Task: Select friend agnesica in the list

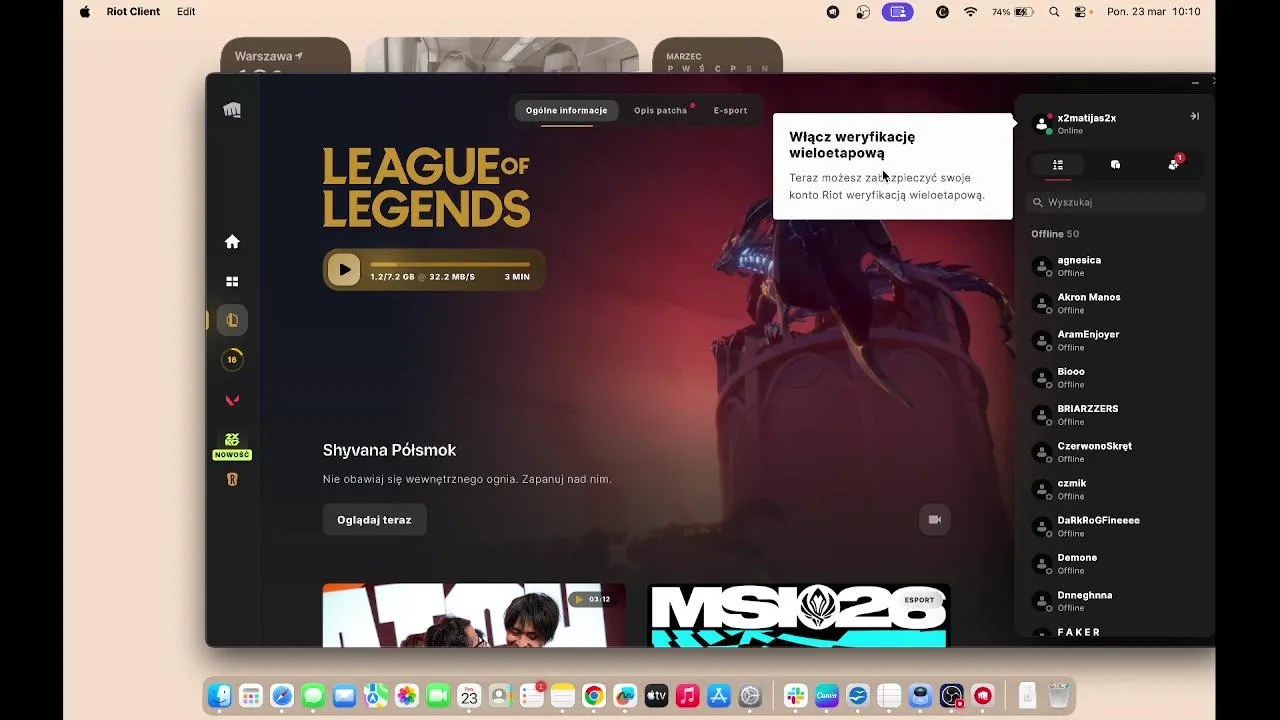Action: (1117, 266)
